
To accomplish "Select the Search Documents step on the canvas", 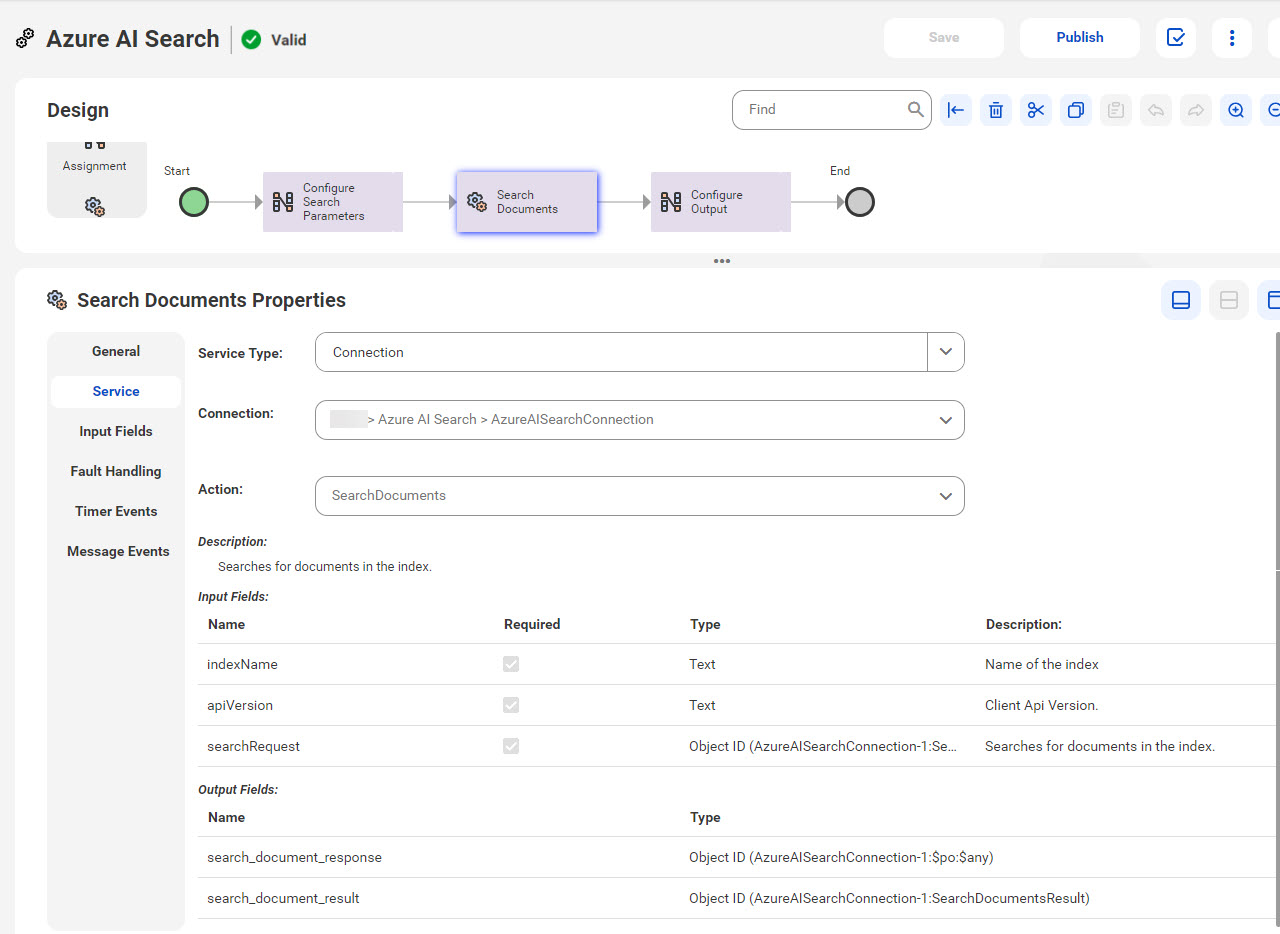I will (x=527, y=202).
